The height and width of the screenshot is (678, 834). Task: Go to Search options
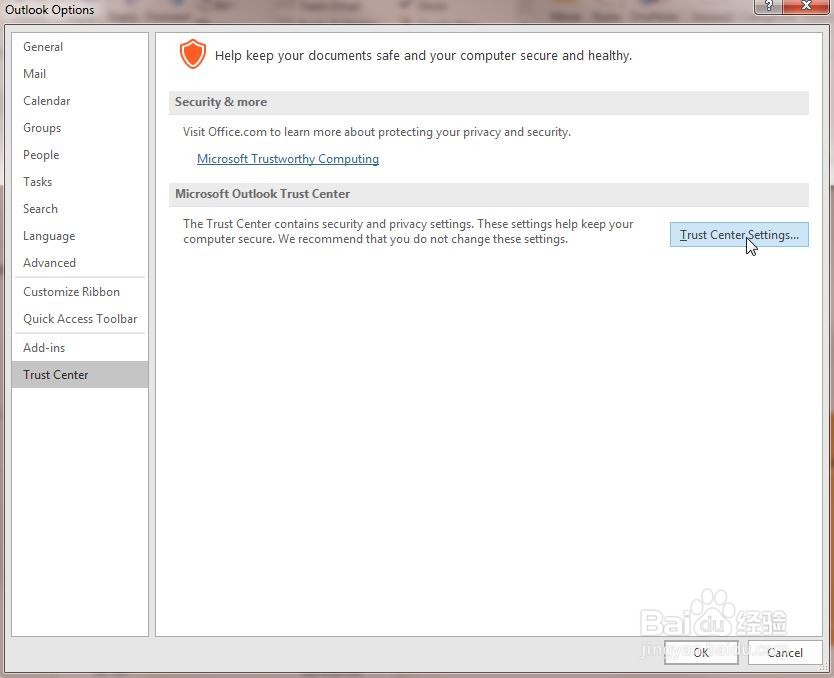tap(80, 209)
